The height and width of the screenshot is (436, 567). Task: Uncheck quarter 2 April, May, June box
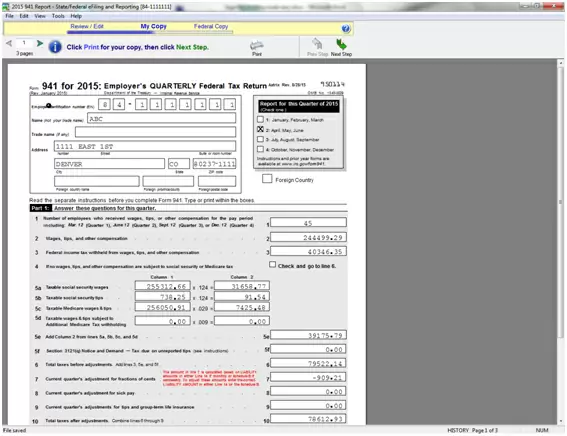tap(260, 129)
